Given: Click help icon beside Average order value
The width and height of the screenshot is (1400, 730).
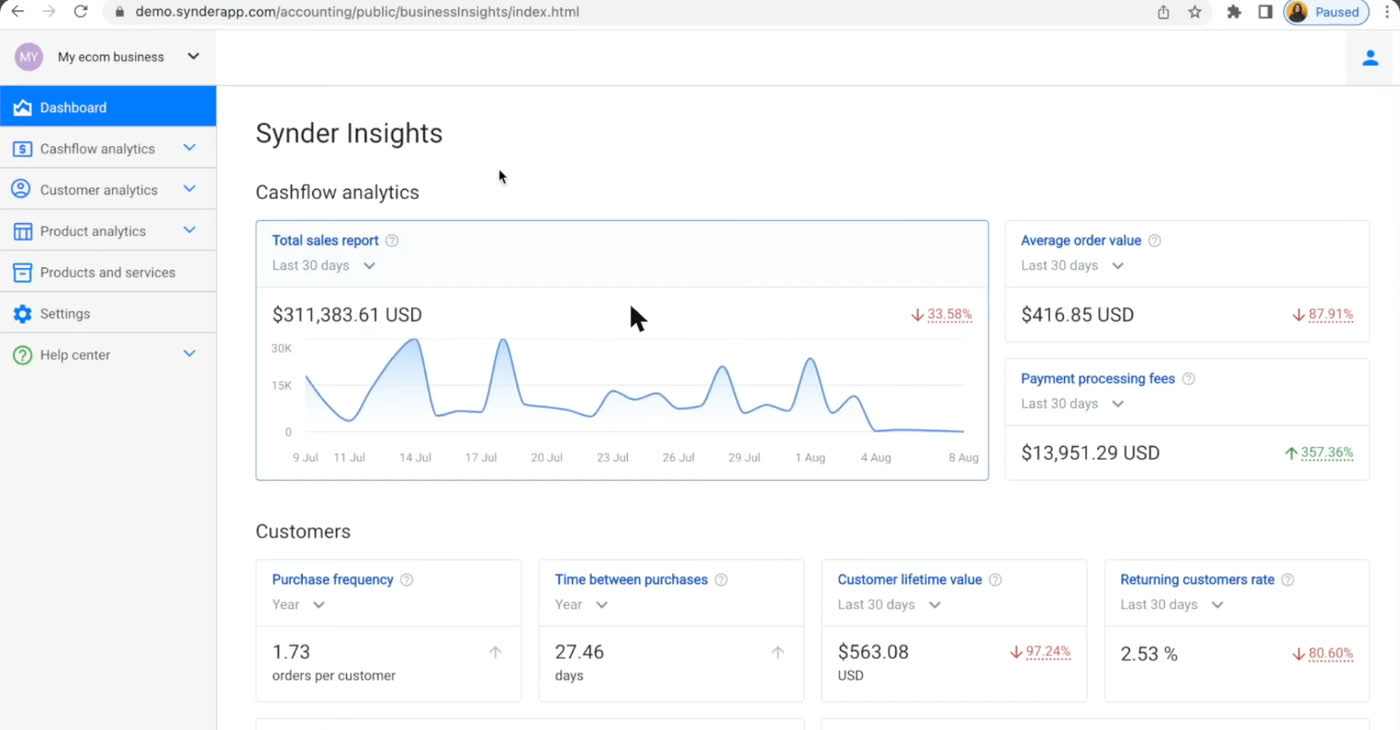Looking at the screenshot, I should click(x=1155, y=241).
